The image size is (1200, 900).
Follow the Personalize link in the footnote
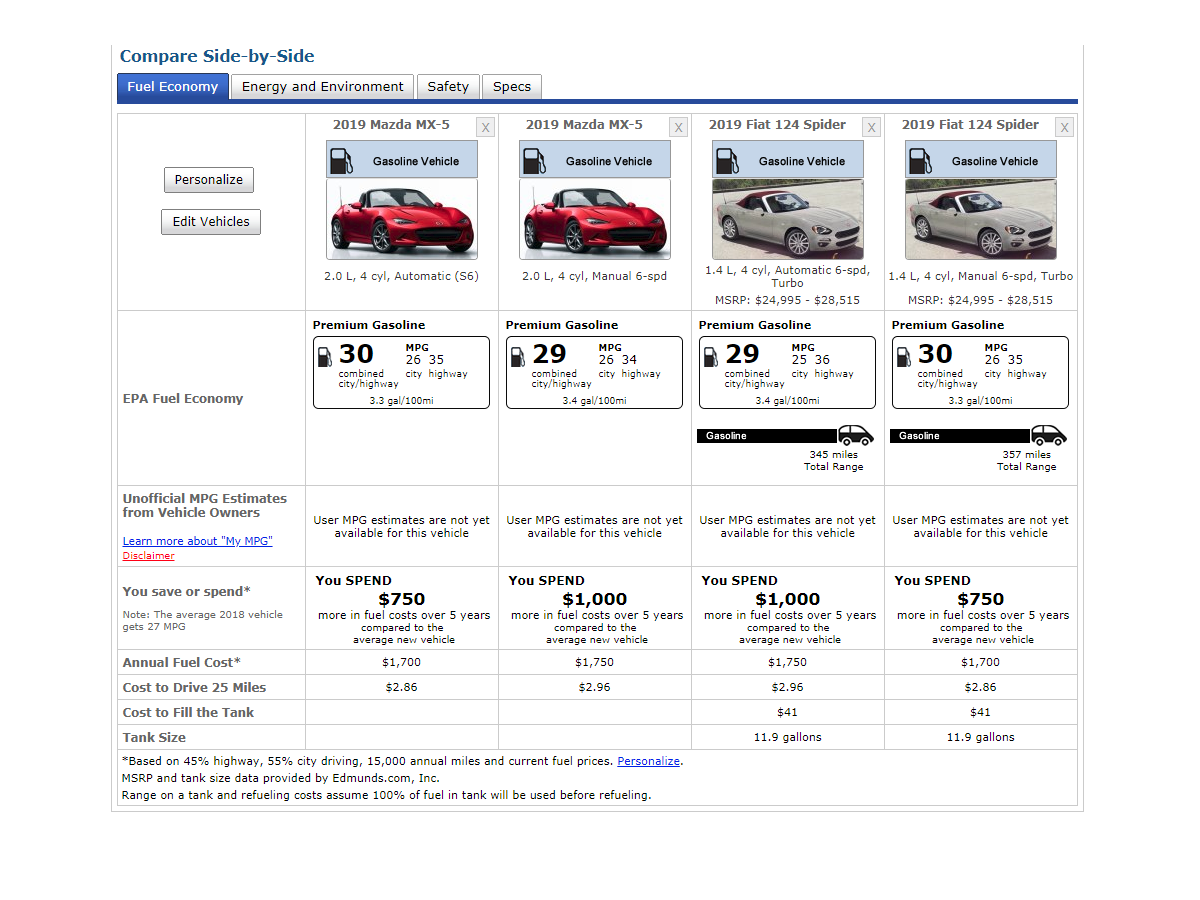point(648,761)
